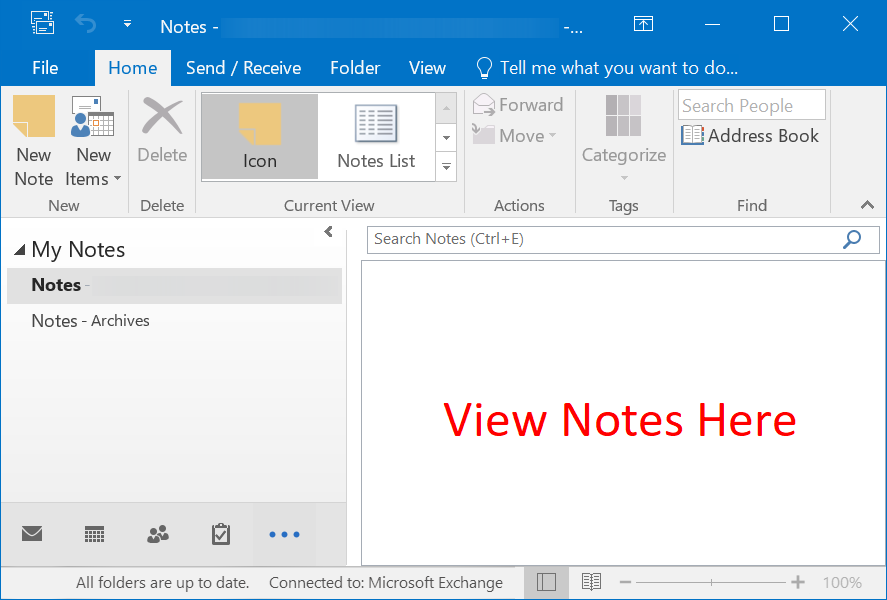Image resolution: width=887 pixels, height=600 pixels.
Task: Open the Tasks icon in navigation bar
Action: point(220,534)
